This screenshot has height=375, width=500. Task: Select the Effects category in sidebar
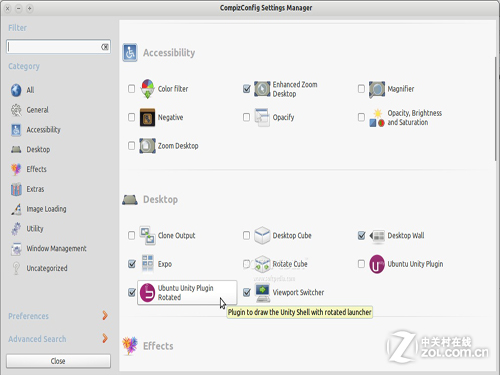(36, 169)
